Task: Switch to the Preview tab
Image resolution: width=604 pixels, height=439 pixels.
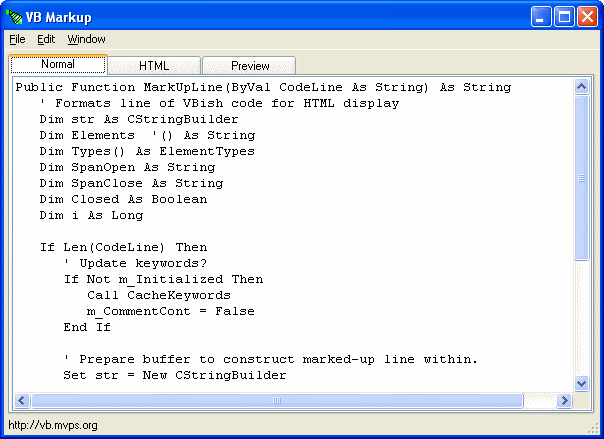Action: [x=250, y=65]
